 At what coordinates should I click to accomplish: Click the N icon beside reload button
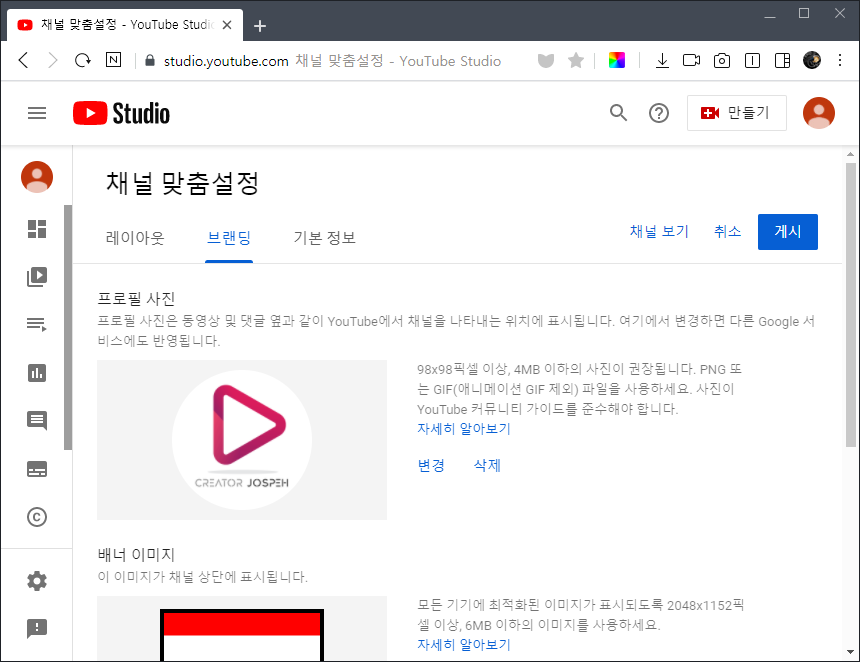coord(113,60)
